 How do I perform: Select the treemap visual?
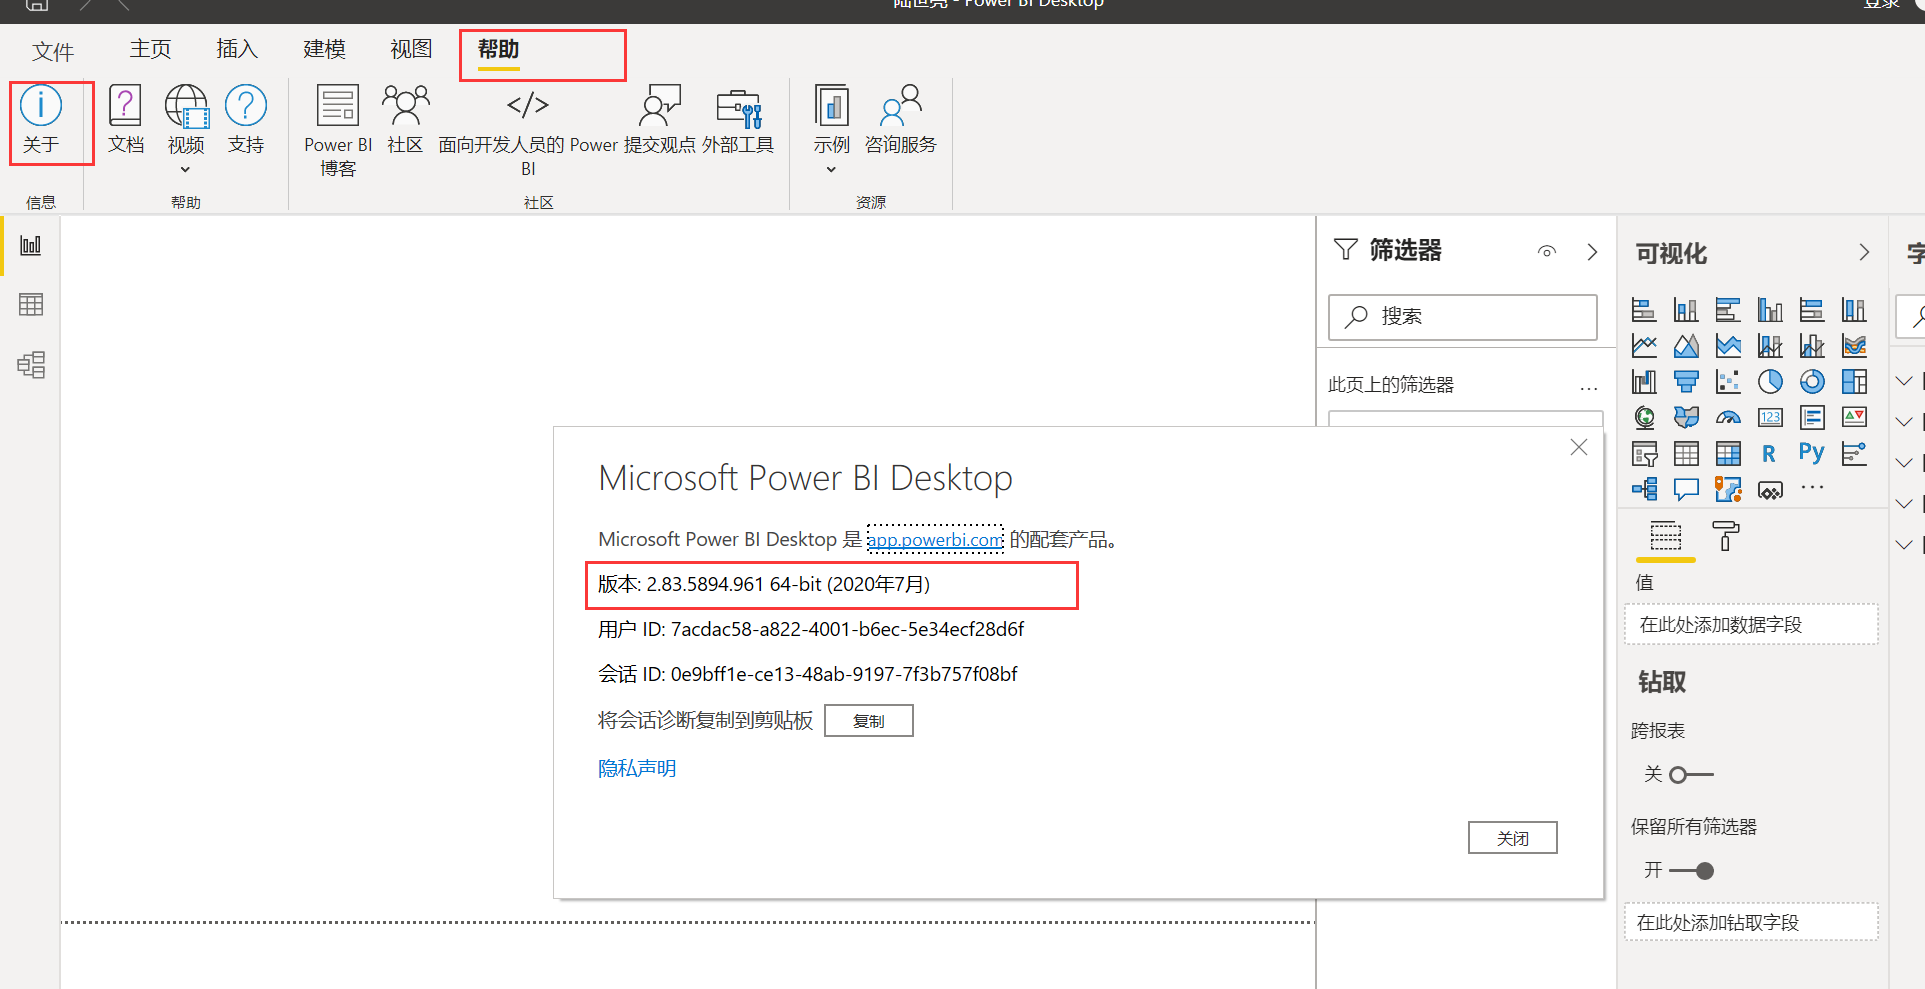pyautogui.click(x=1854, y=382)
